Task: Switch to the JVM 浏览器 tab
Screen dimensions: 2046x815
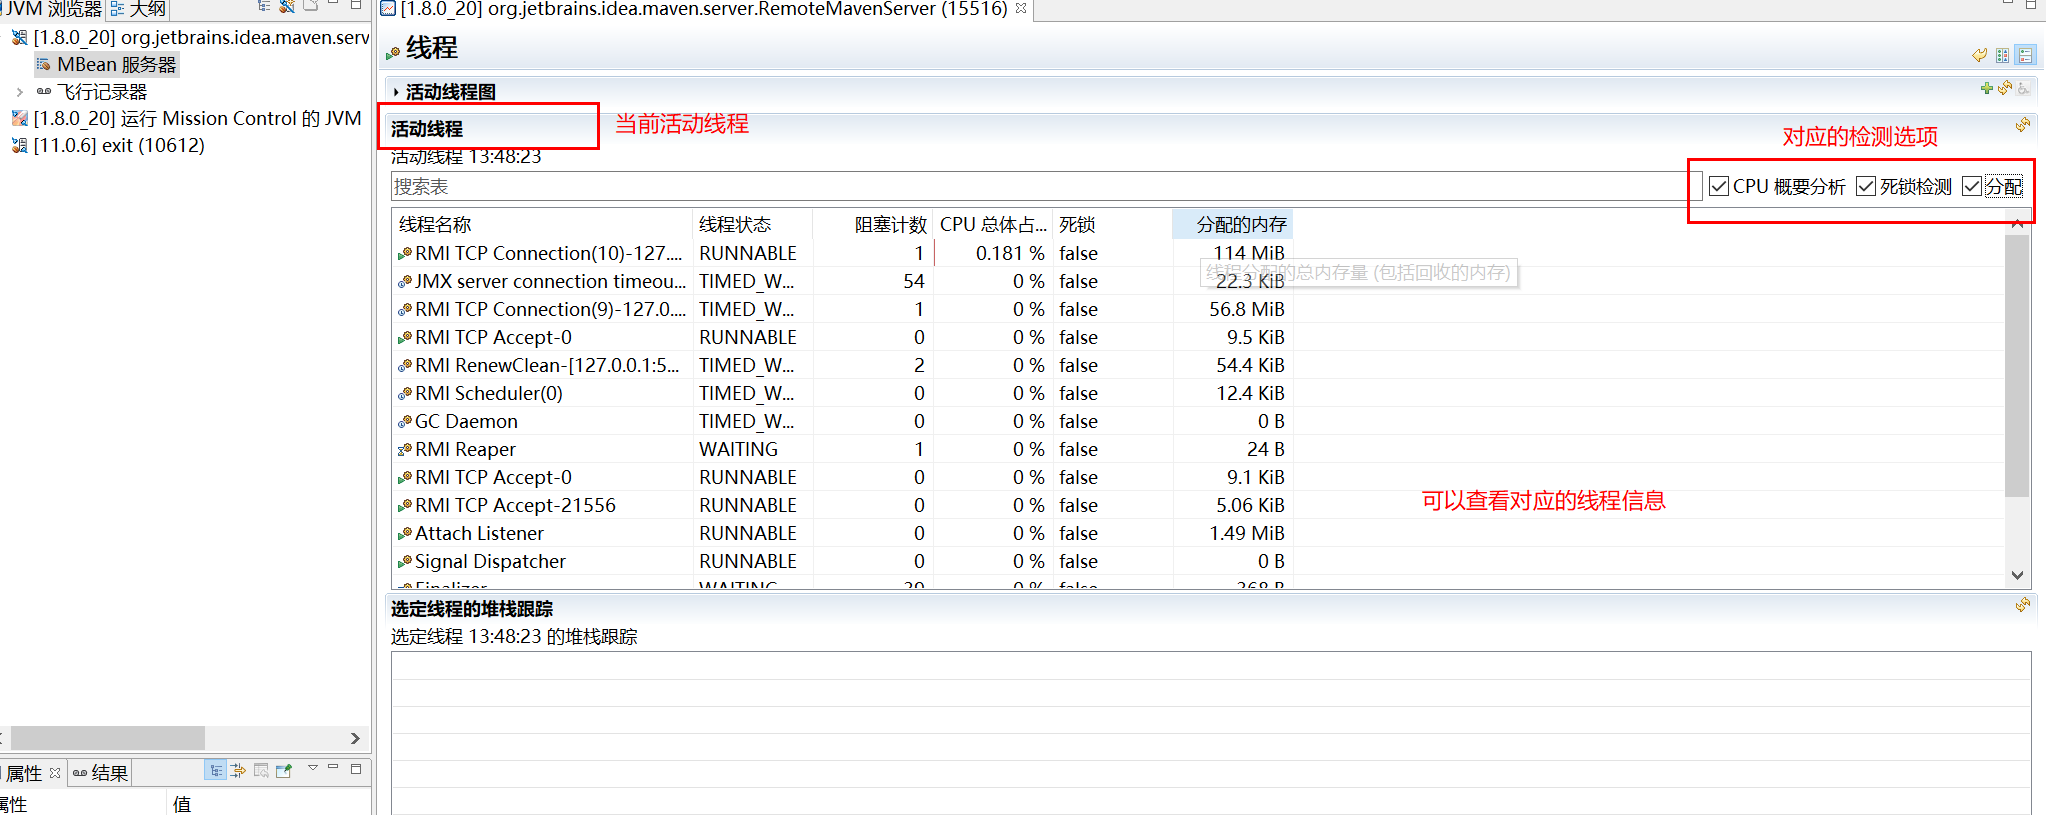Action: (x=52, y=9)
